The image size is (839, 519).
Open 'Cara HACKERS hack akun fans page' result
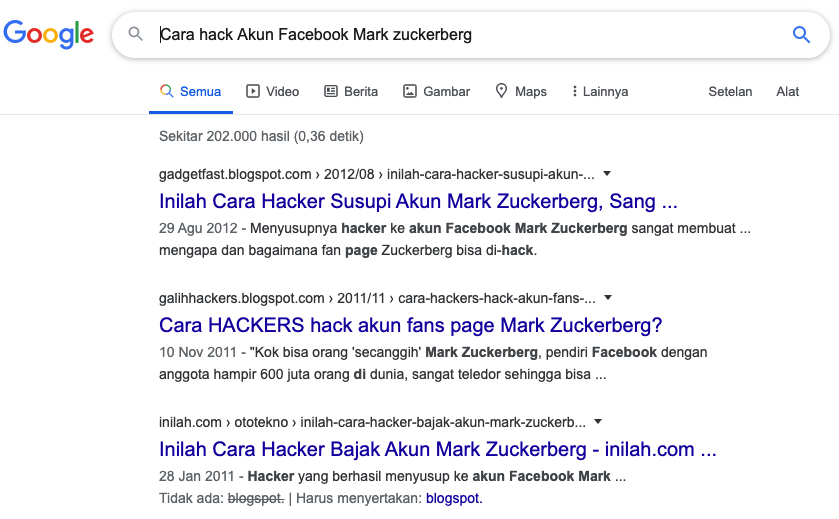tap(410, 325)
